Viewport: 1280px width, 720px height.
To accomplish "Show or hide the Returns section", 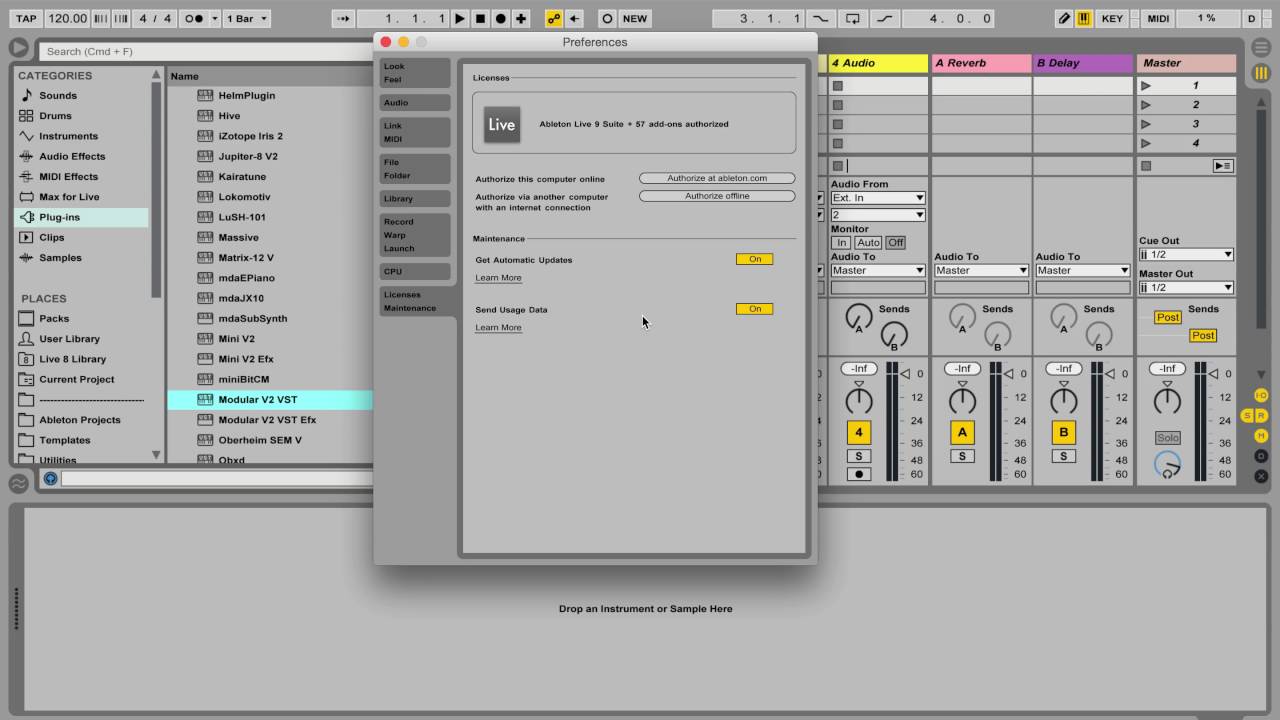I will [1262, 416].
